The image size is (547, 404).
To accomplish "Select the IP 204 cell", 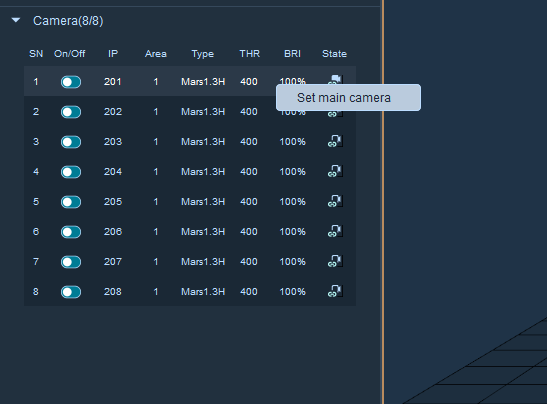I will [113, 172].
